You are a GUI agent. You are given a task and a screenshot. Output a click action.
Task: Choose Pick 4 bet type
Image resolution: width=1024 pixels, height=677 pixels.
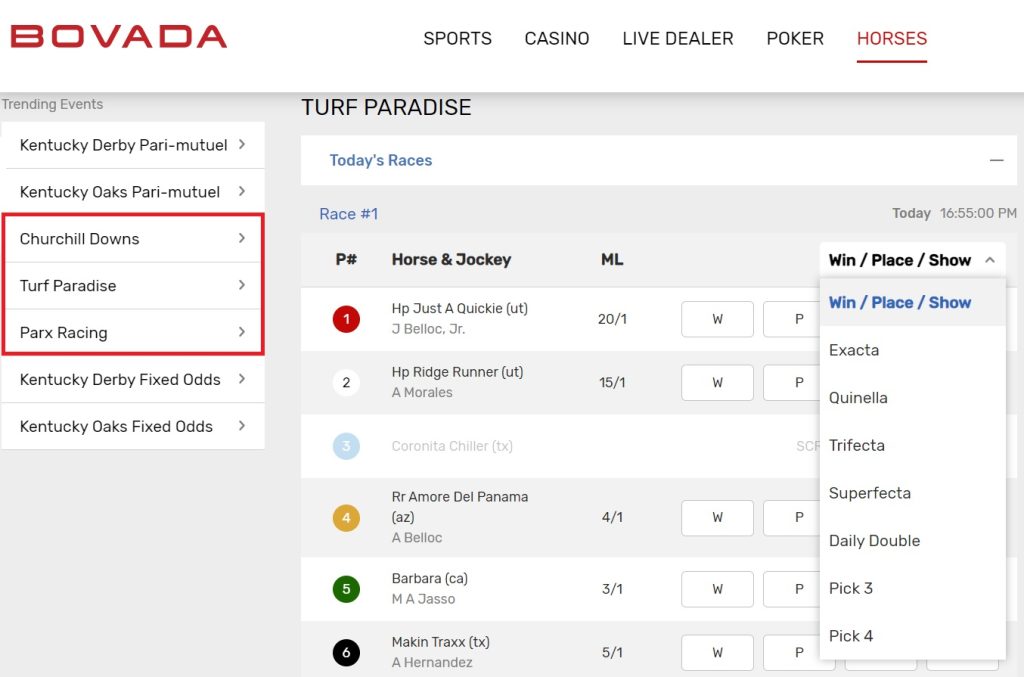point(912,636)
